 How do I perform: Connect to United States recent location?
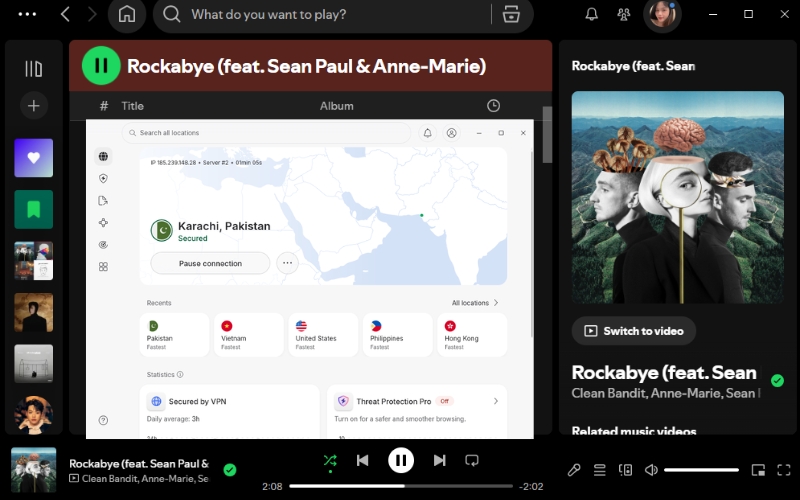(x=323, y=335)
